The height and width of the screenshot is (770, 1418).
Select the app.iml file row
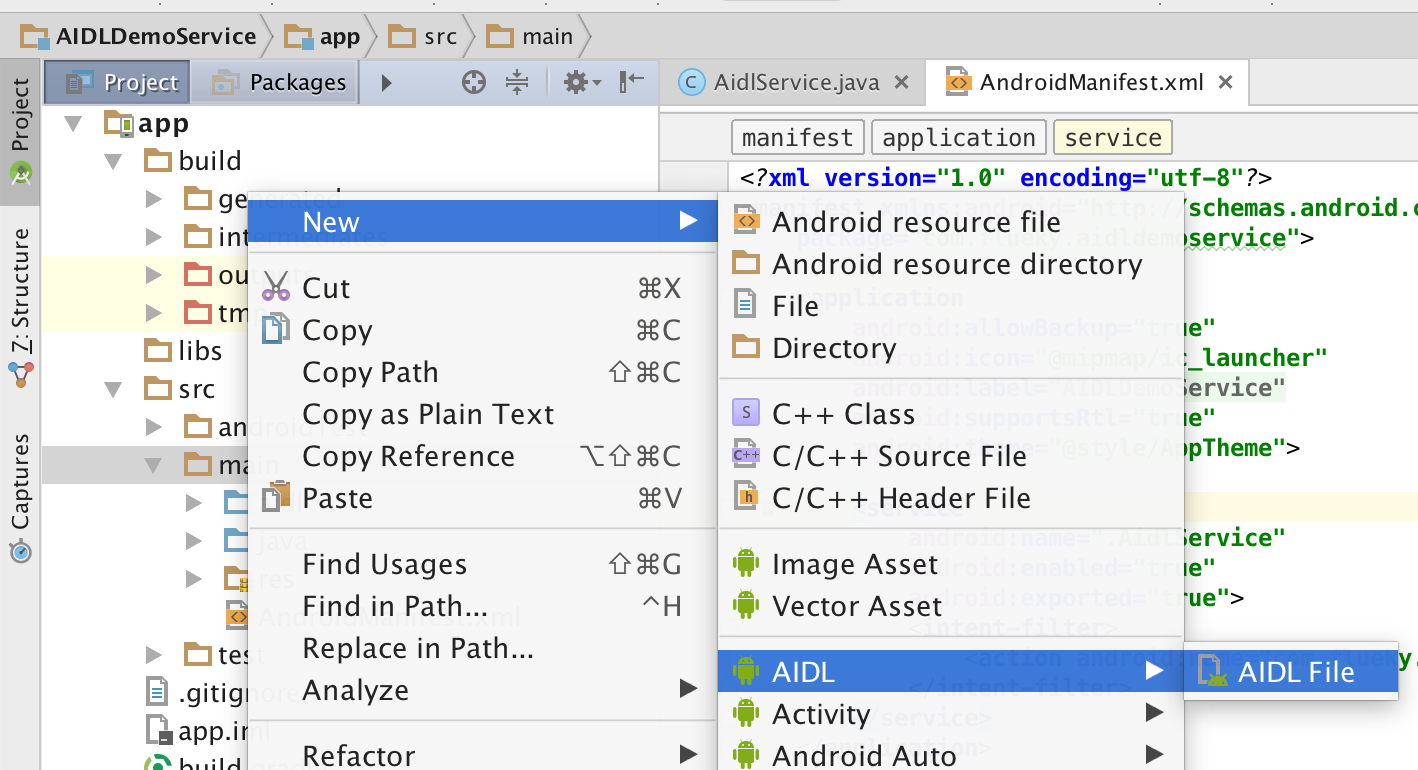(x=352, y=730)
